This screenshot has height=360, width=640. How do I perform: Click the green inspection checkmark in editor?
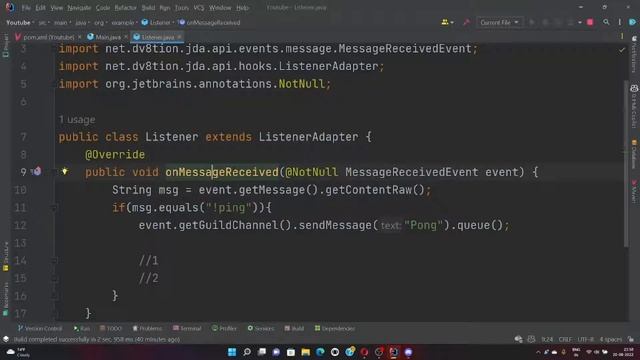pos(621,50)
